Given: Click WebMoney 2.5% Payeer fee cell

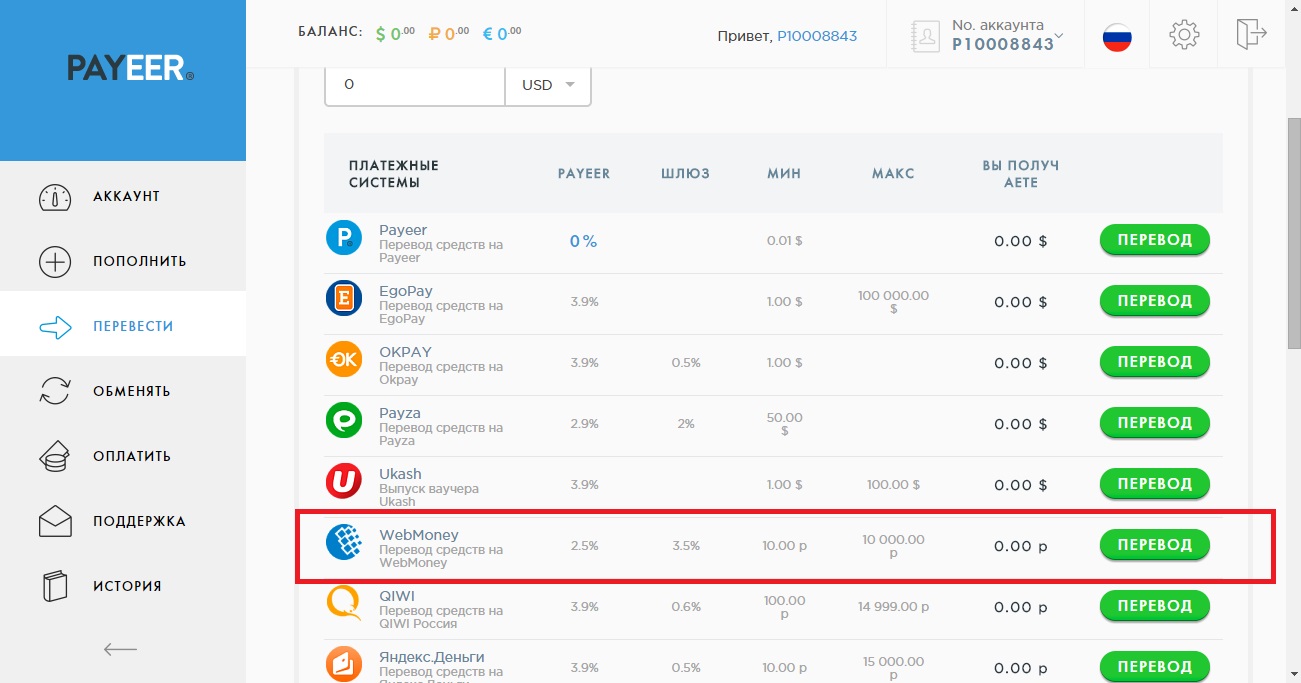Looking at the screenshot, I should coord(584,546).
